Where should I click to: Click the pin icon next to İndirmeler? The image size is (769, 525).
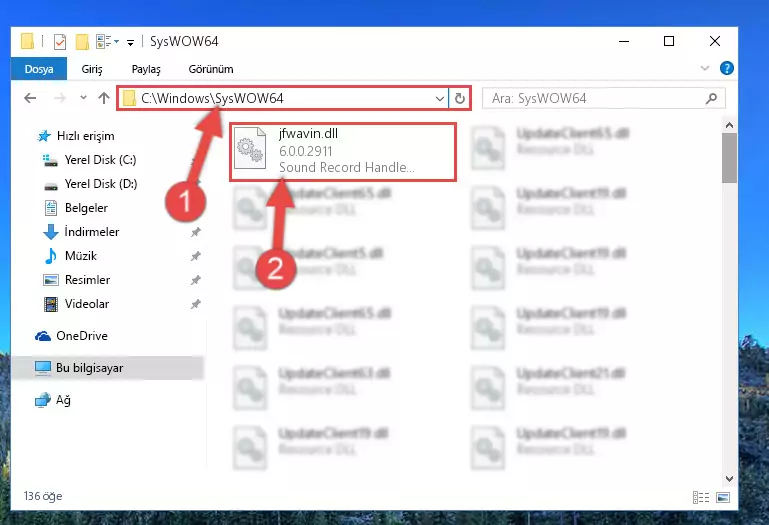pyautogui.click(x=196, y=232)
